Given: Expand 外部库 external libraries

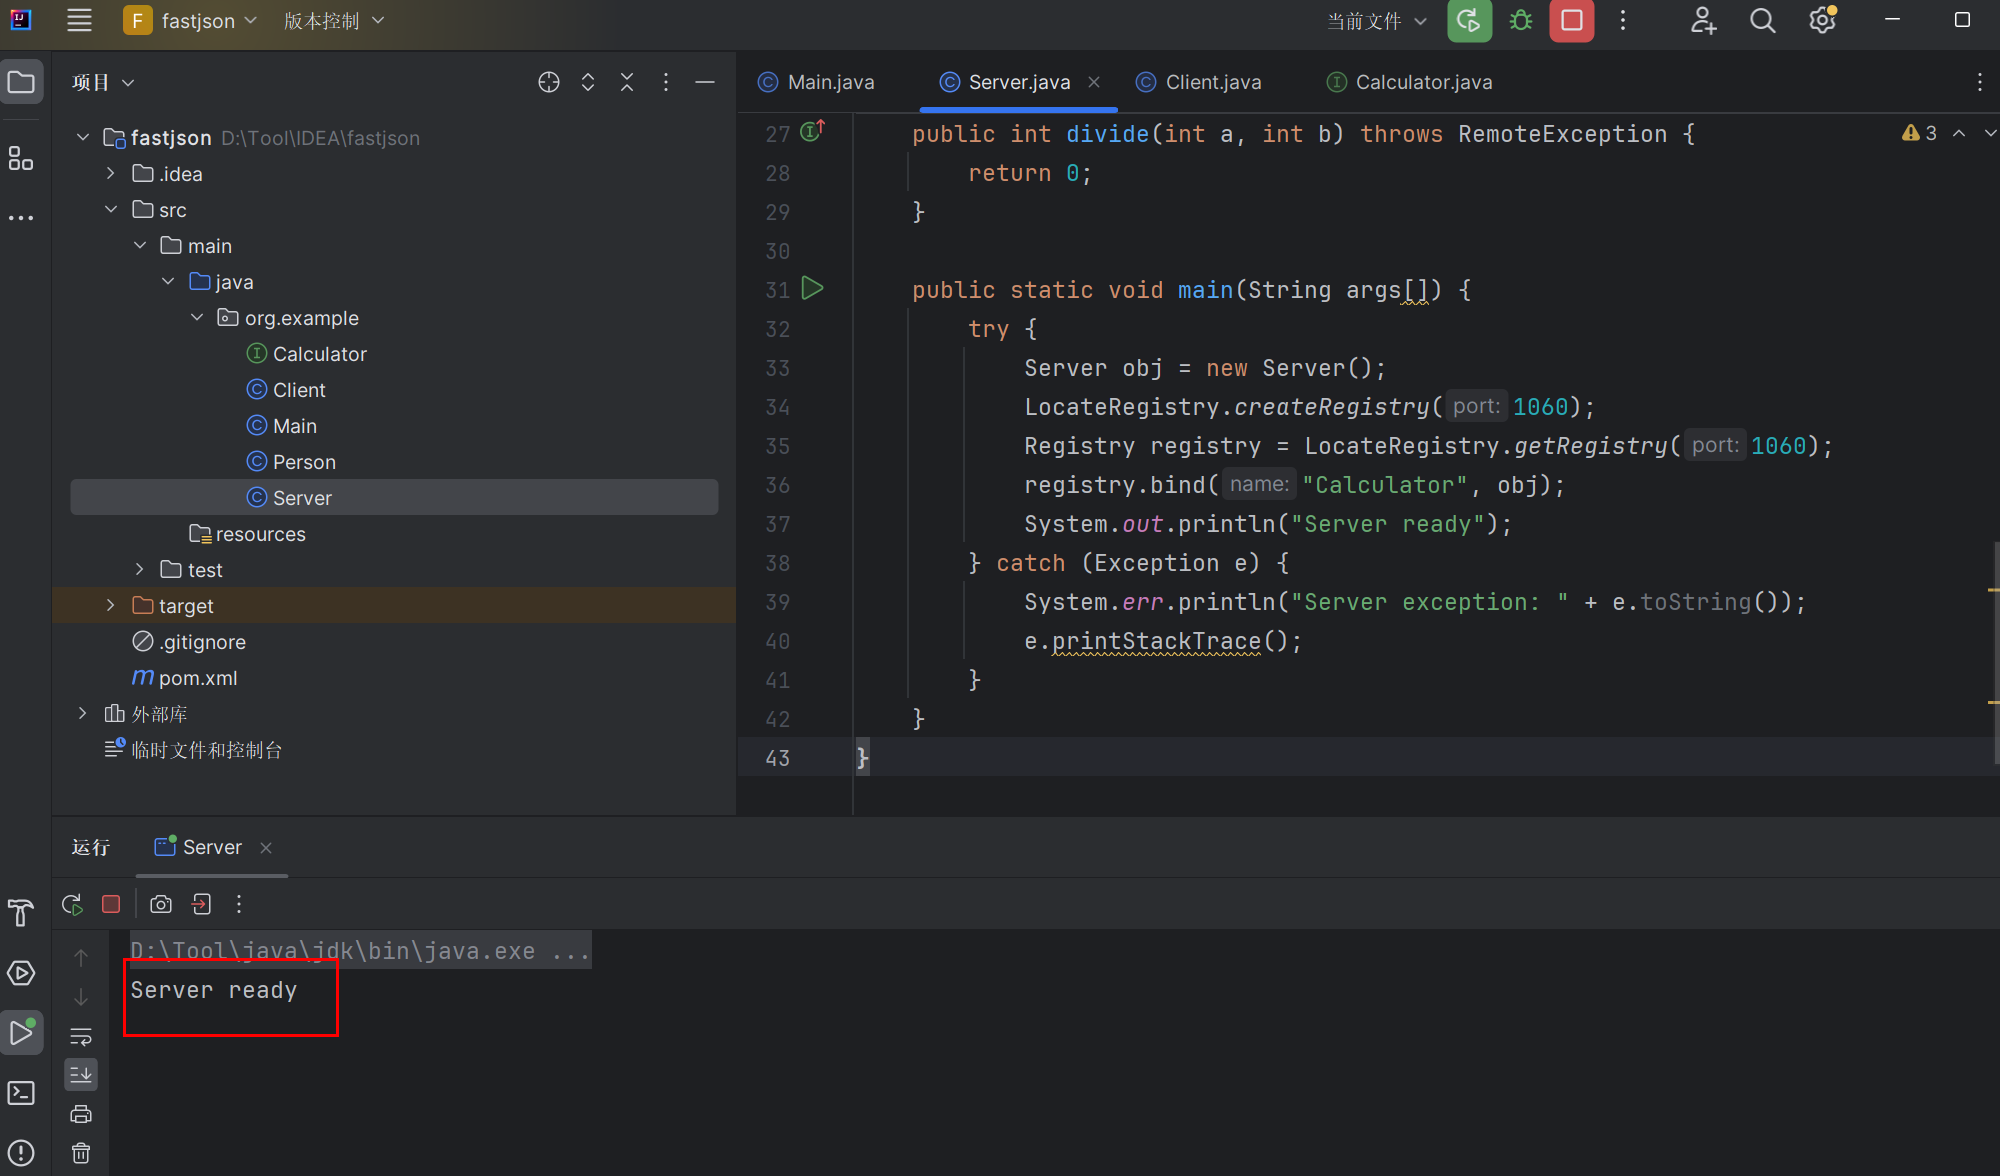Looking at the screenshot, I should 83,713.
